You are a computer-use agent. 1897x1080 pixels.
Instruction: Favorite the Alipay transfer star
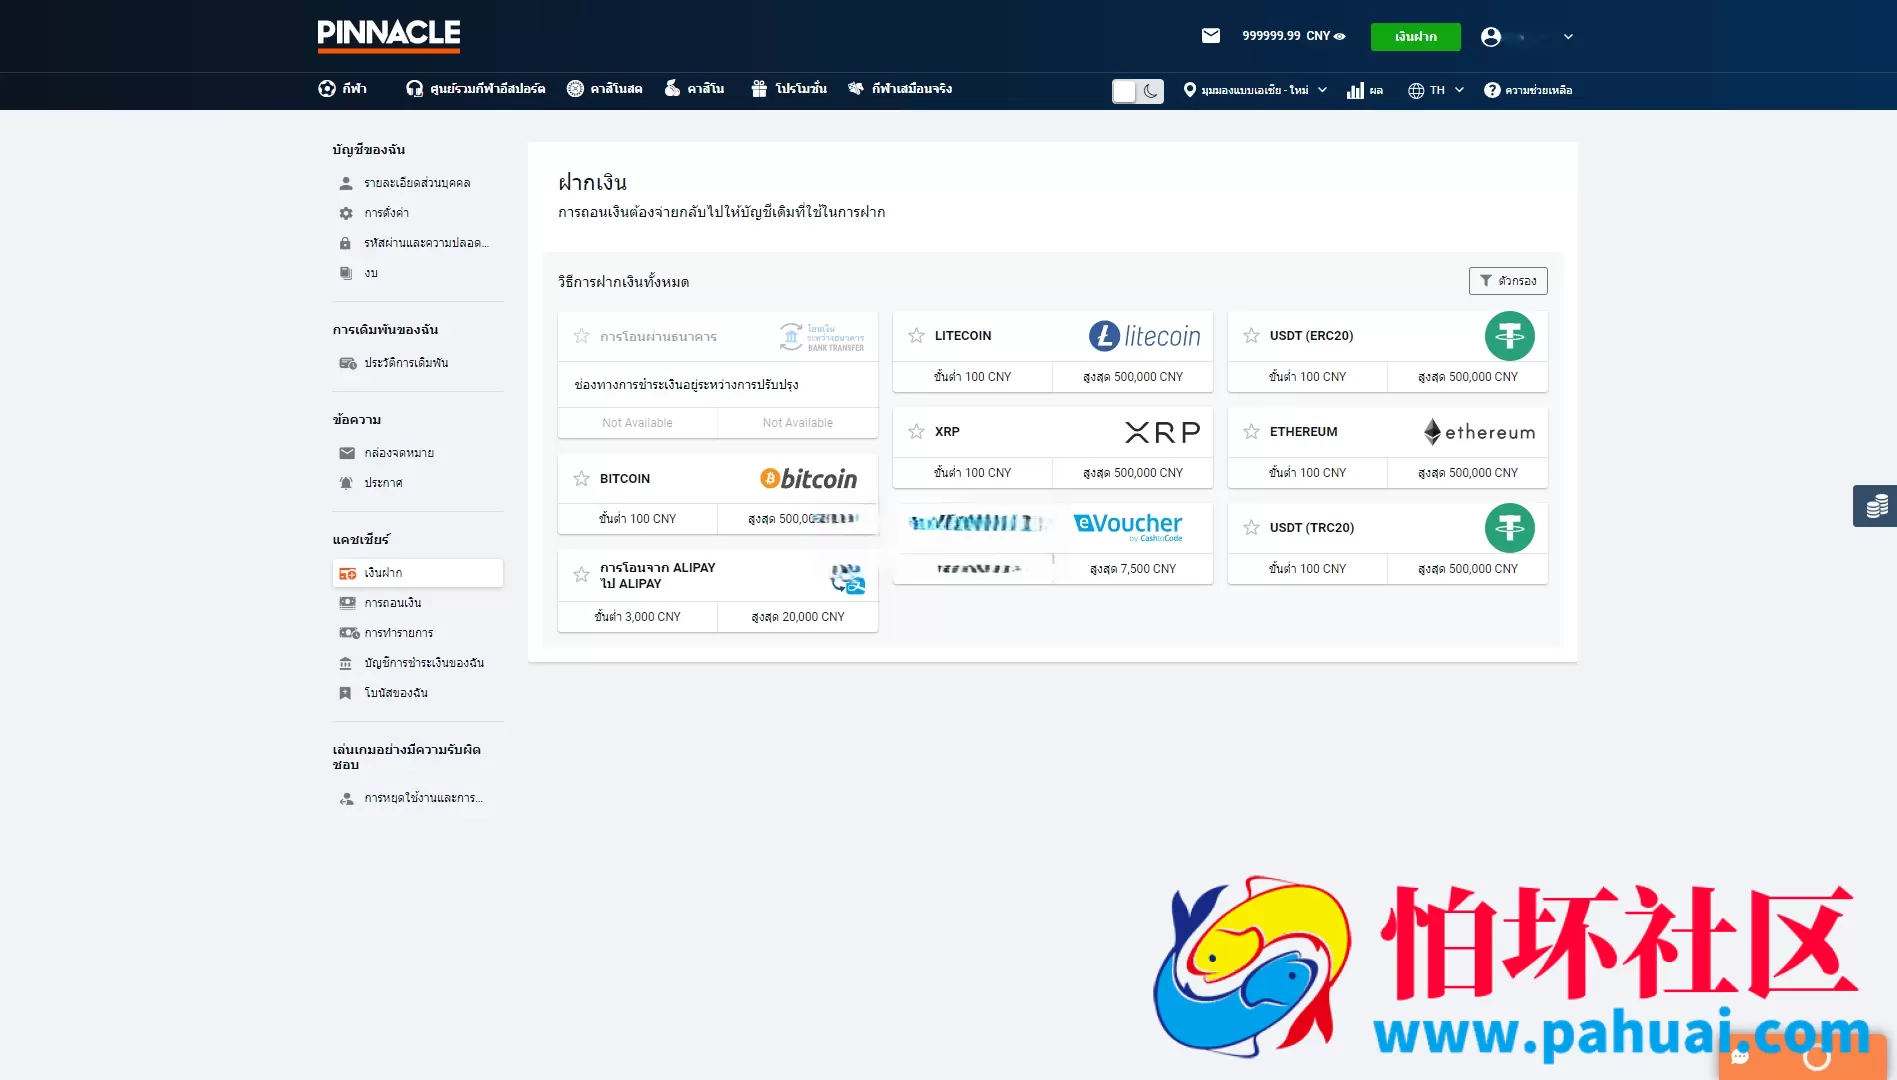tap(581, 575)
